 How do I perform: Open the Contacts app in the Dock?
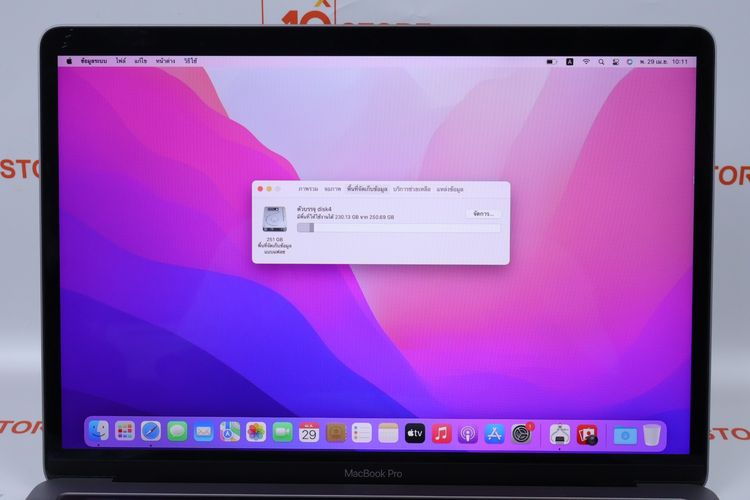[336, 433]
